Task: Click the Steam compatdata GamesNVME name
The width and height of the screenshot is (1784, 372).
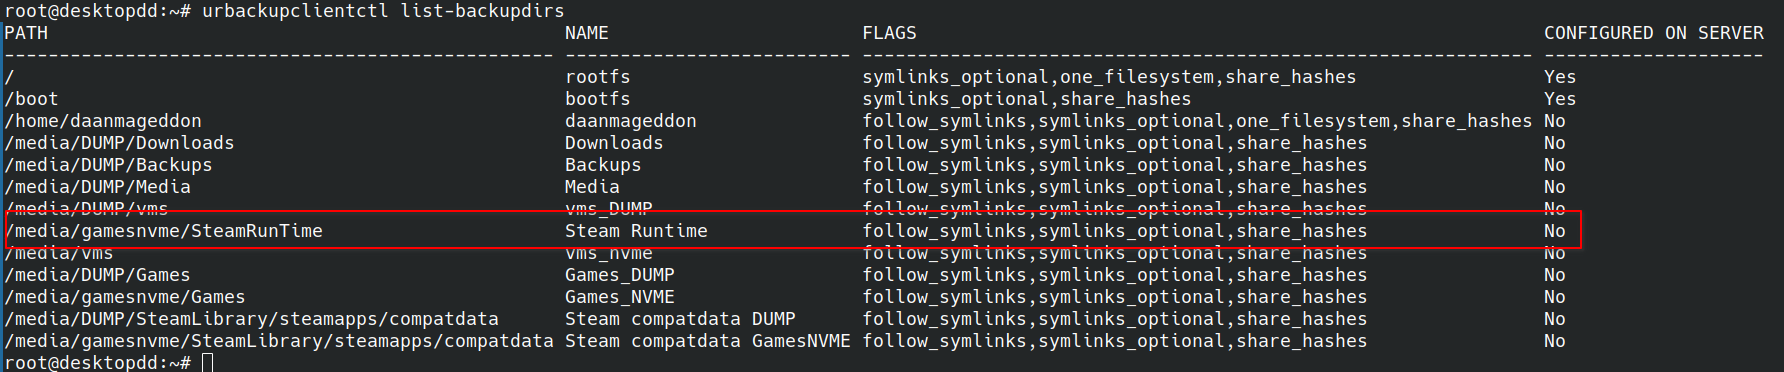Action: [708, 341]
